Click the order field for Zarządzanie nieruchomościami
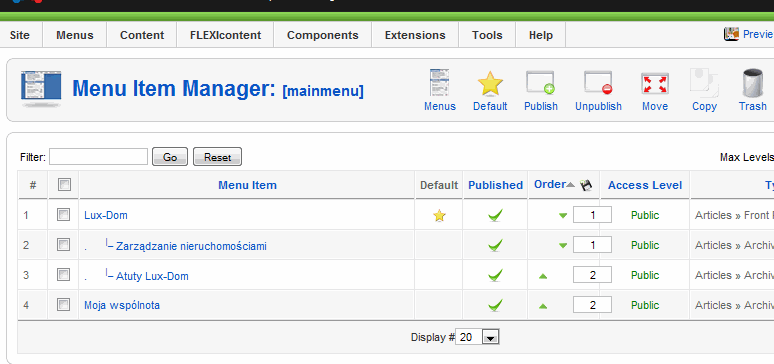The height and width of the screenshot is (364, 774). click(592, 245)
